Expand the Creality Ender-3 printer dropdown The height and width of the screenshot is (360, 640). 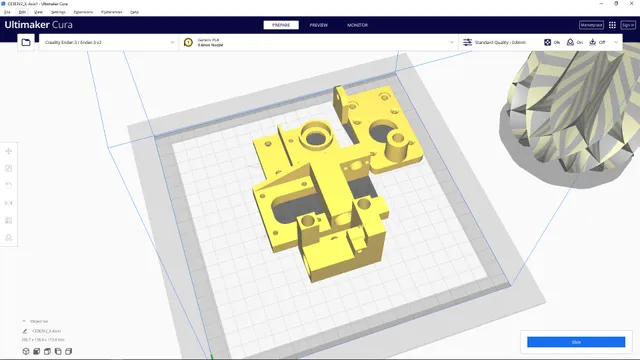109,42
